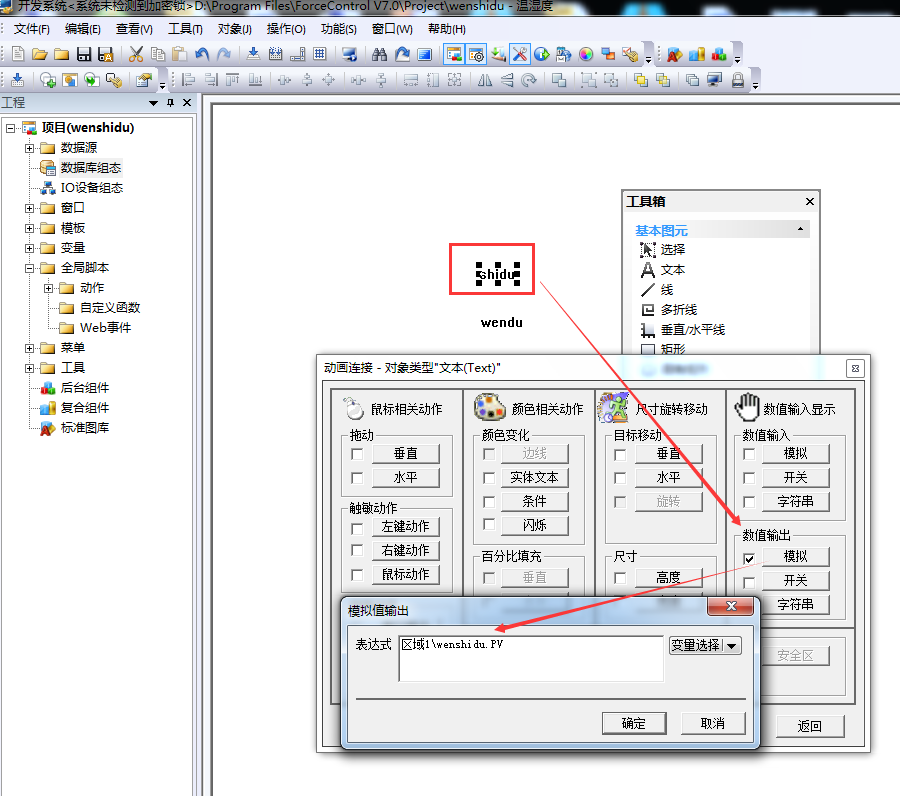Click 确定 in 模拟值输出 dialog

click(x=634, y=724)
